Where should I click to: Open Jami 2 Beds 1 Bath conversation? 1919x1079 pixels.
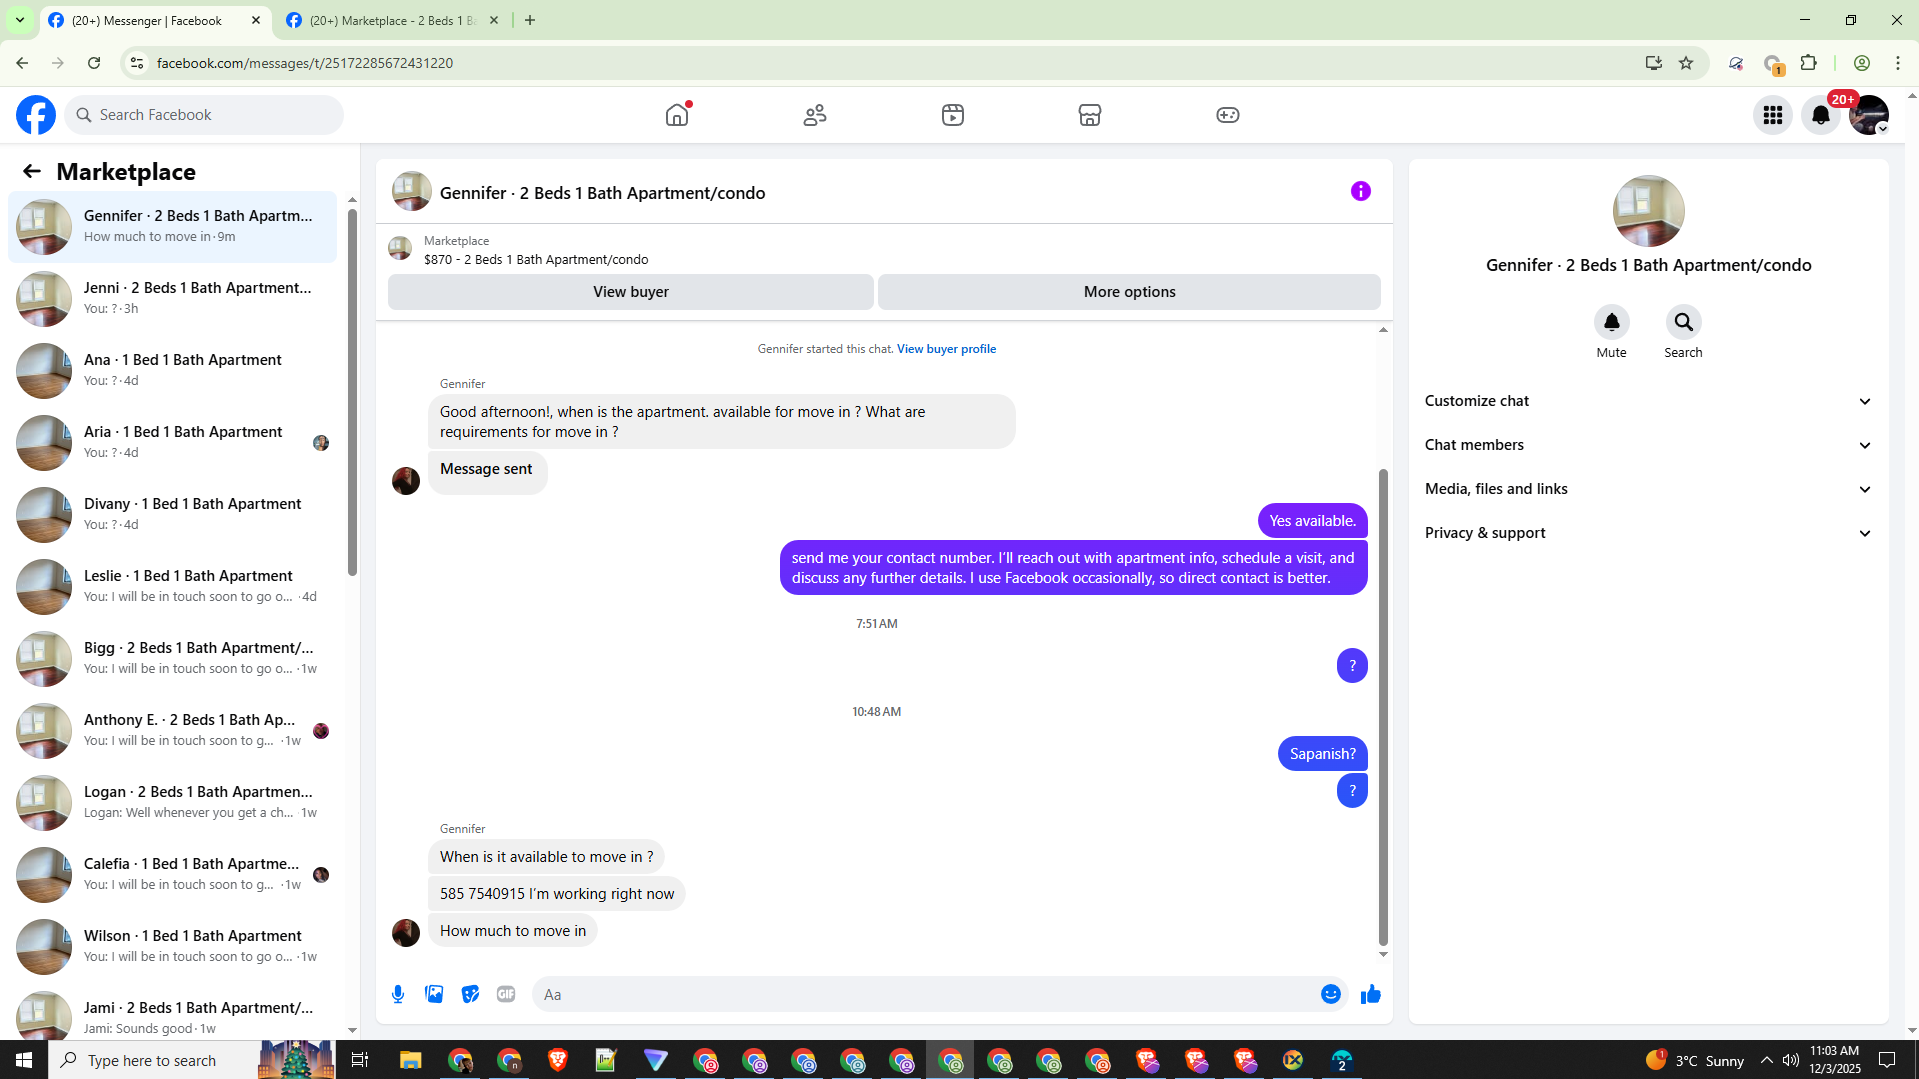(172, 1010)
